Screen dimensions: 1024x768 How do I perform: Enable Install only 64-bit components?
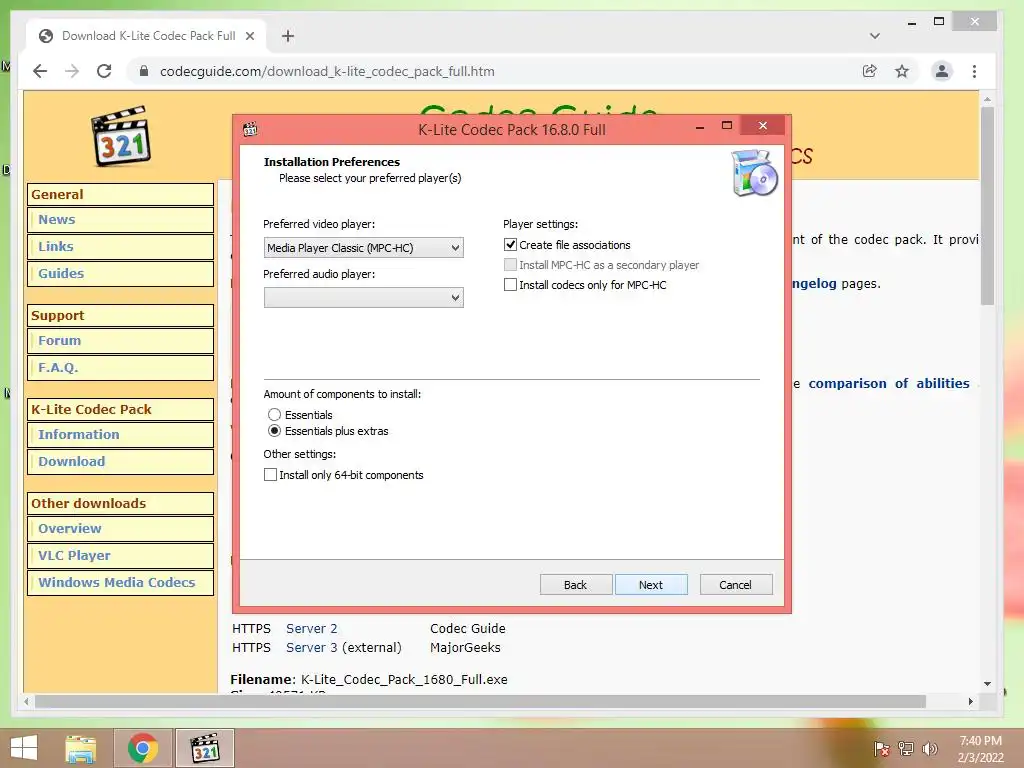270,475
